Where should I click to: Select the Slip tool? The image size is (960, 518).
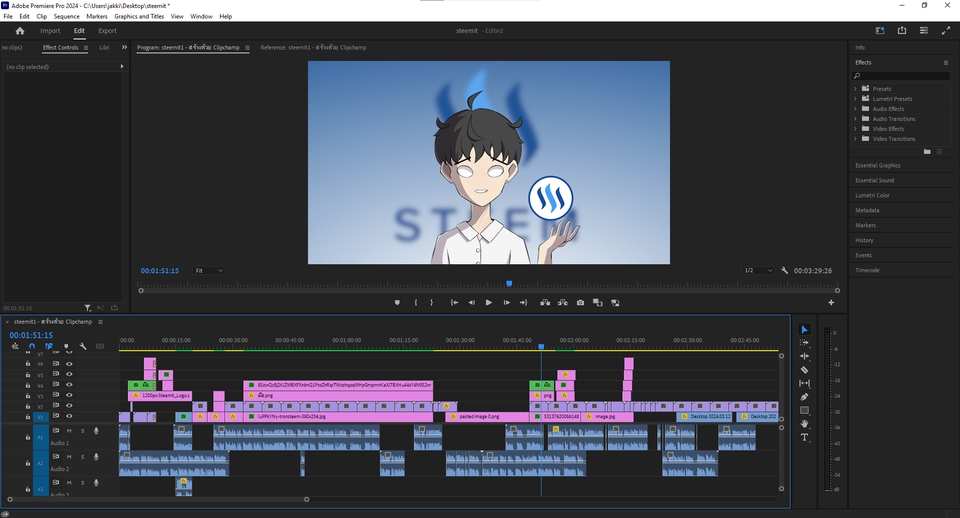[804, 383]
